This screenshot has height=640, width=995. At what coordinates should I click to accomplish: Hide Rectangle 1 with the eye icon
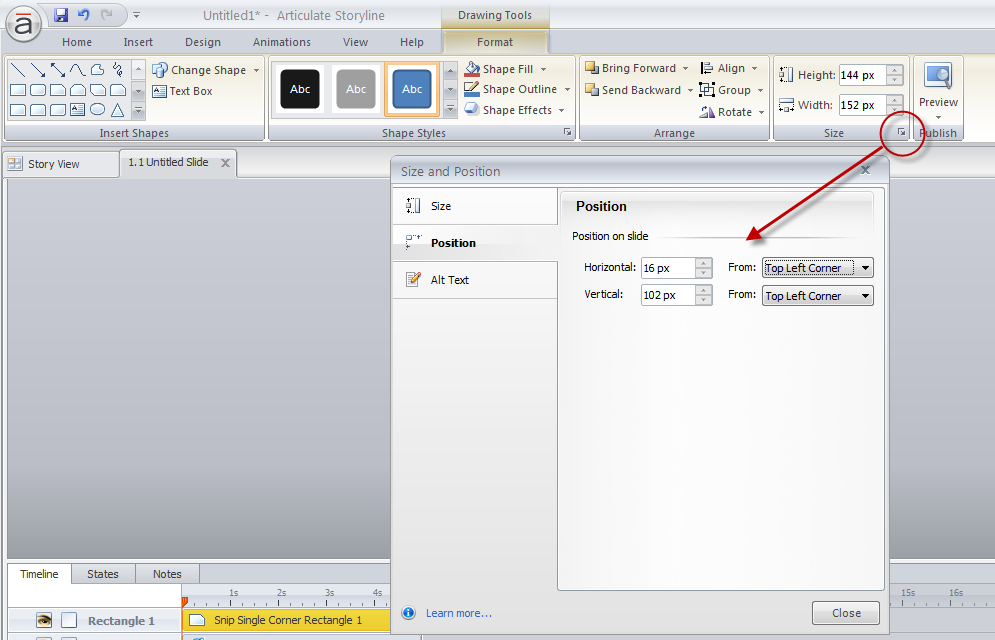click(44, 620)
